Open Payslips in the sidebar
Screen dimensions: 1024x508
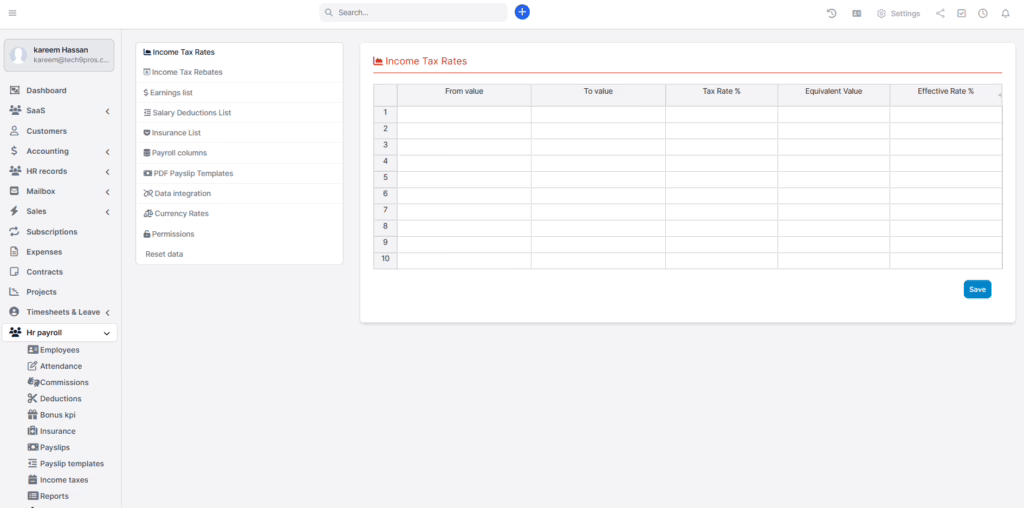[x=54, y=447]
